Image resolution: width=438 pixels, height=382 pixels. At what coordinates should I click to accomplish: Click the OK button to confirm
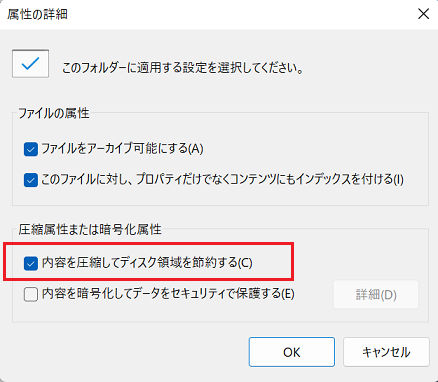coord(292,352)
